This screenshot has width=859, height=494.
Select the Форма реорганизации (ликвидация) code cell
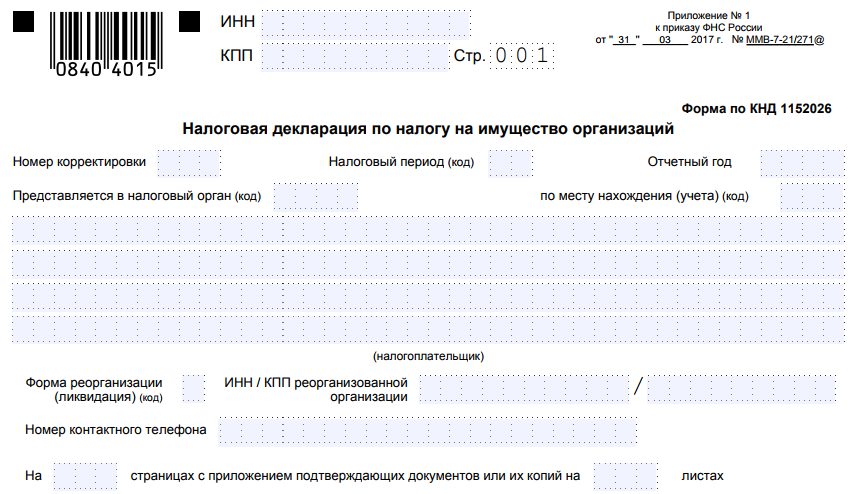[193, 389]
